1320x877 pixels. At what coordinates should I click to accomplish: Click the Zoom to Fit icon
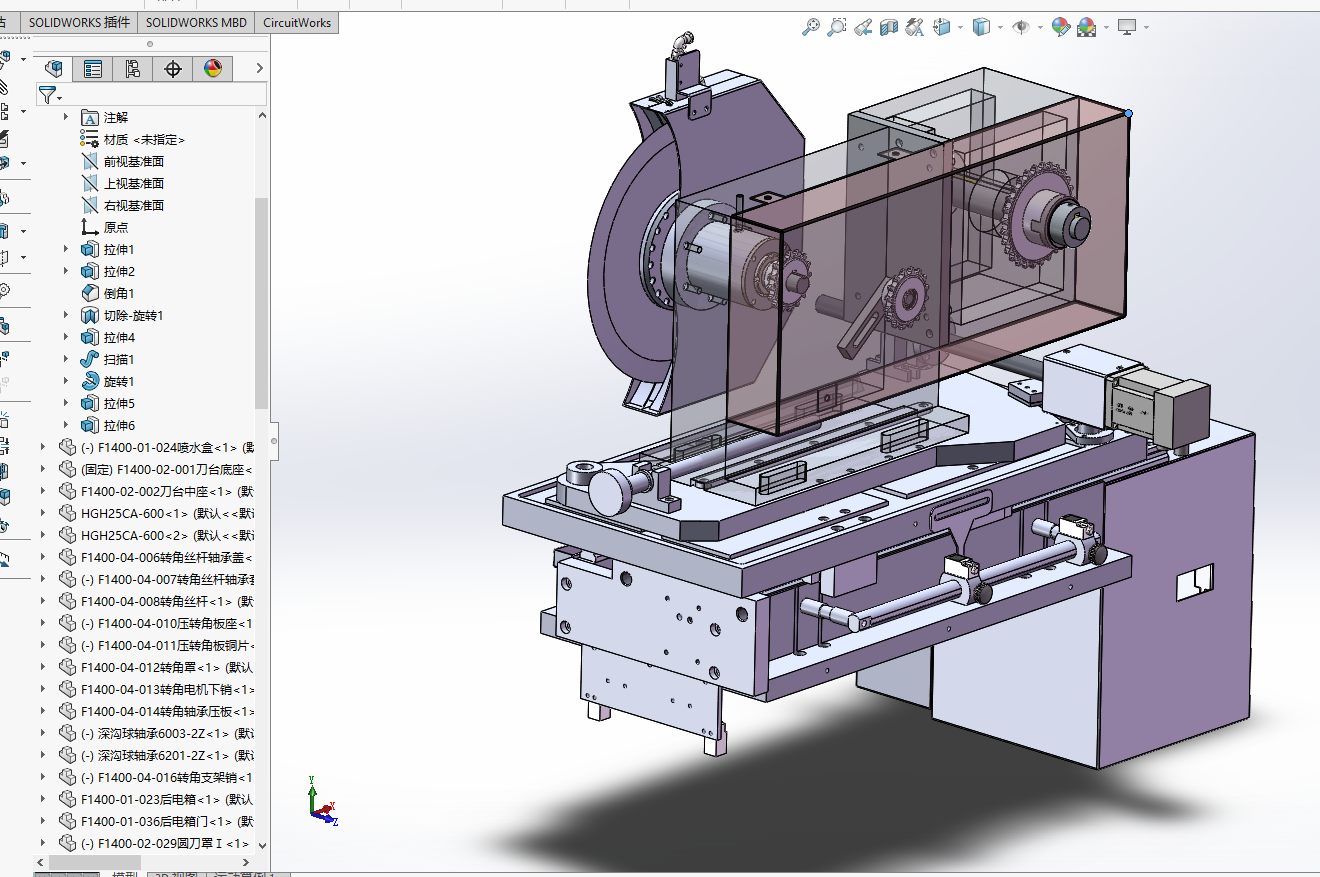pyautogui.click(x=811, y=28)
